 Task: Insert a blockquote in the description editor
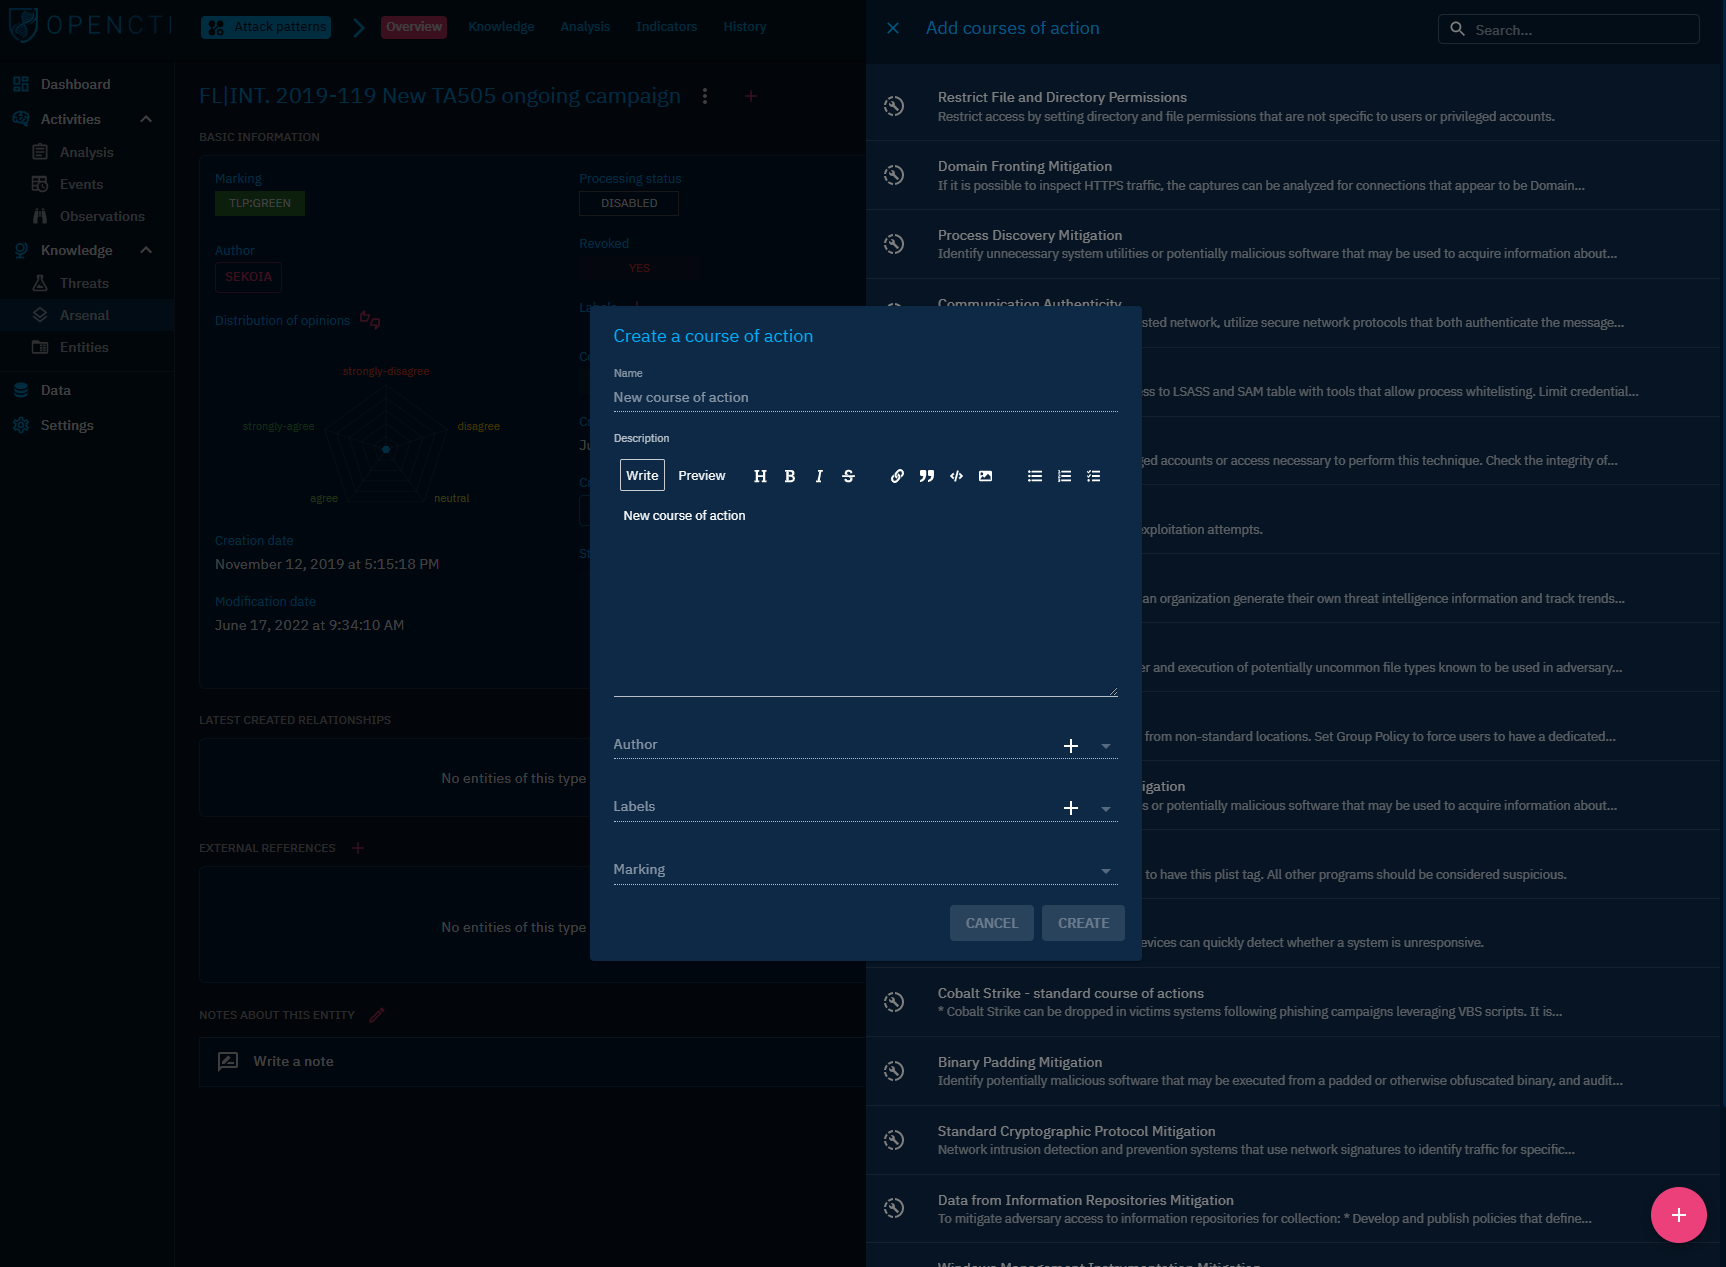[926, 476]
